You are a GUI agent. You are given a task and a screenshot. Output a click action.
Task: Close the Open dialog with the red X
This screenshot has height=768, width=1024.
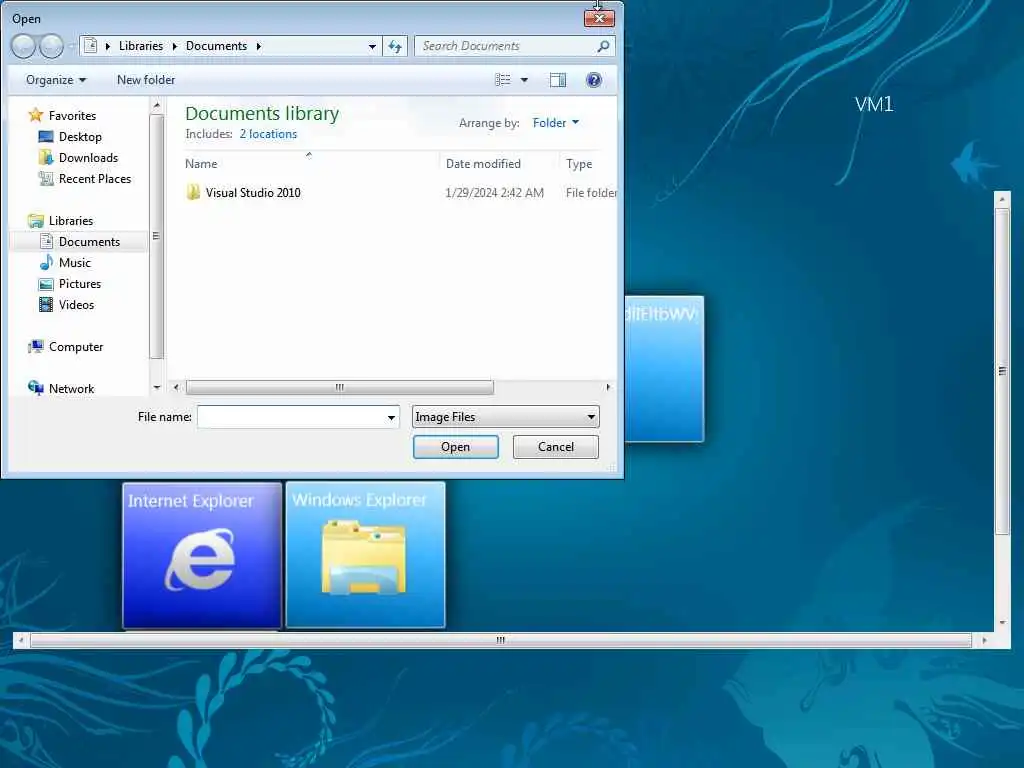[x=599, y=18]
